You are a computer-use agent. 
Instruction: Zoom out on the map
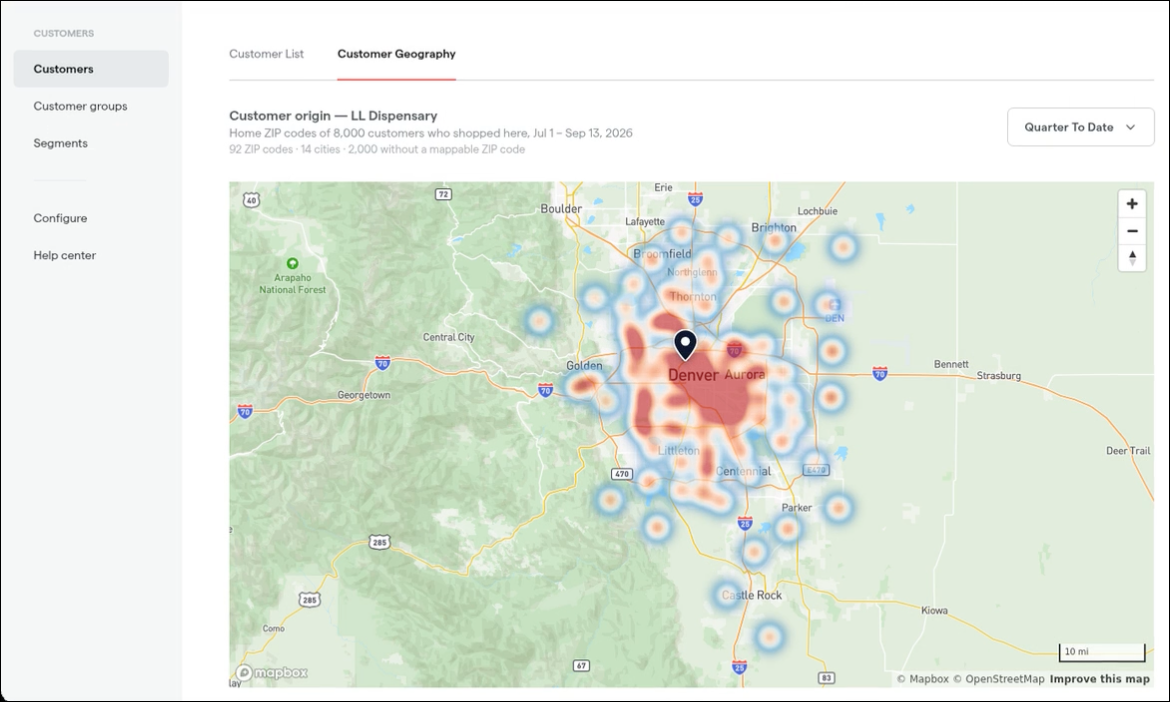pyautogui.click(x=1132, y=231)
